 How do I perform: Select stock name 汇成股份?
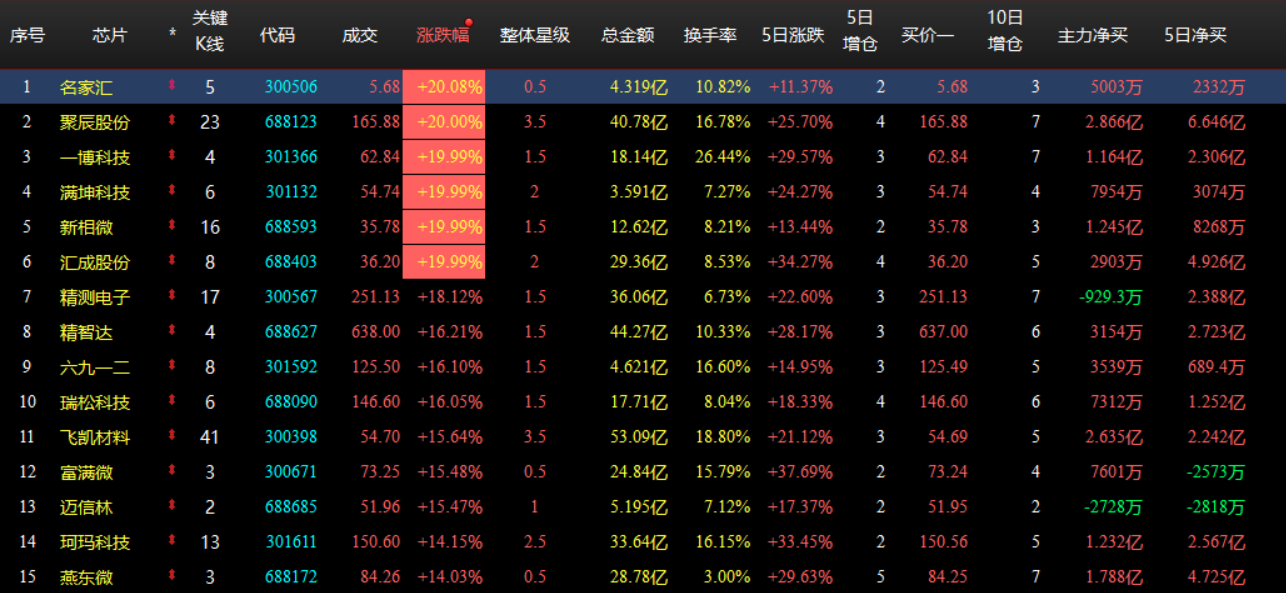click(95, 262)
